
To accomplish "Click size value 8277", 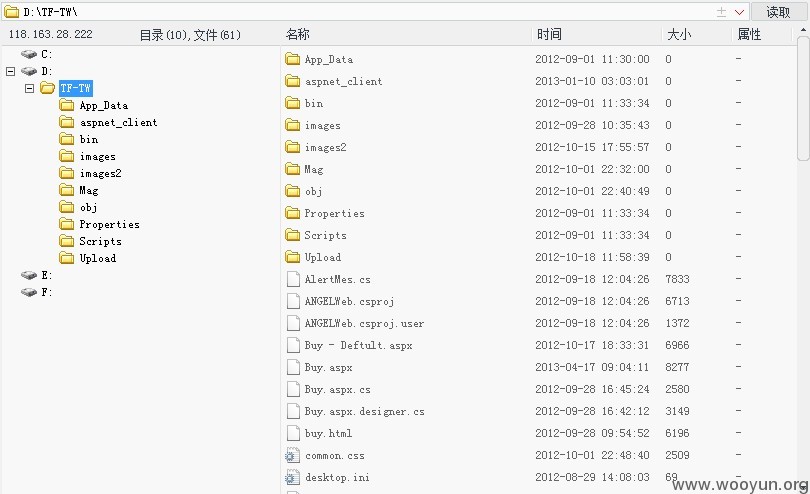I will (677, 367).
